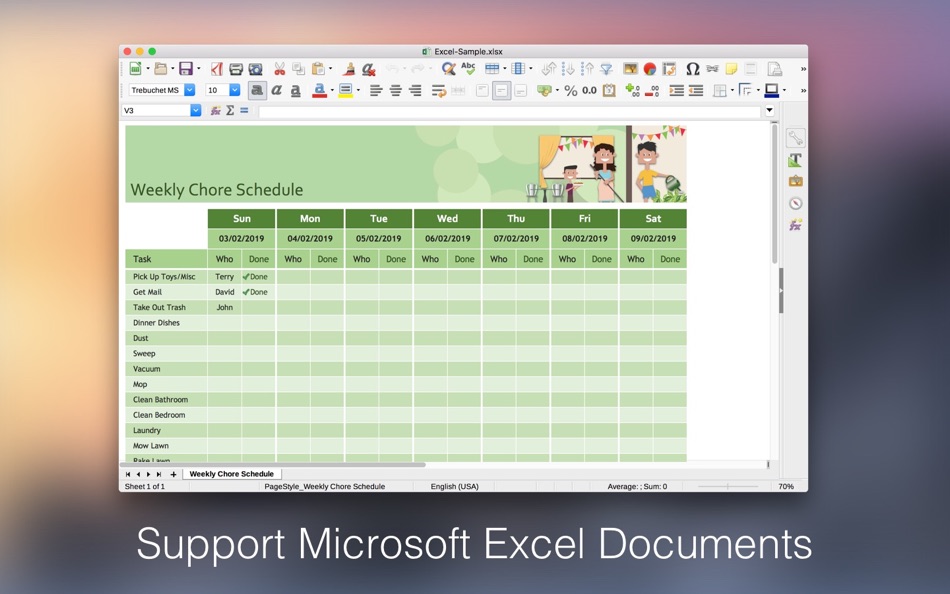Insert a comment (yellow note)
Viewport: 950px width, 594px height.
point(731,68)
